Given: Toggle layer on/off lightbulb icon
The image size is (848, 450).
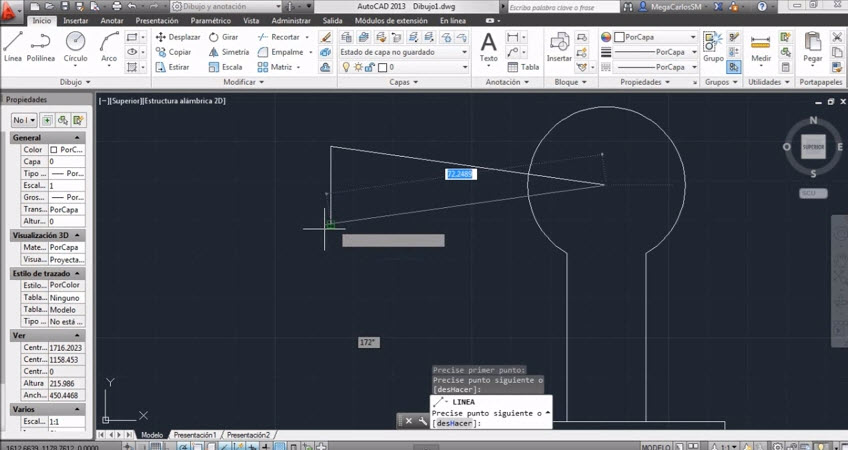Looking at the screenshot, I should click(346, 67).
